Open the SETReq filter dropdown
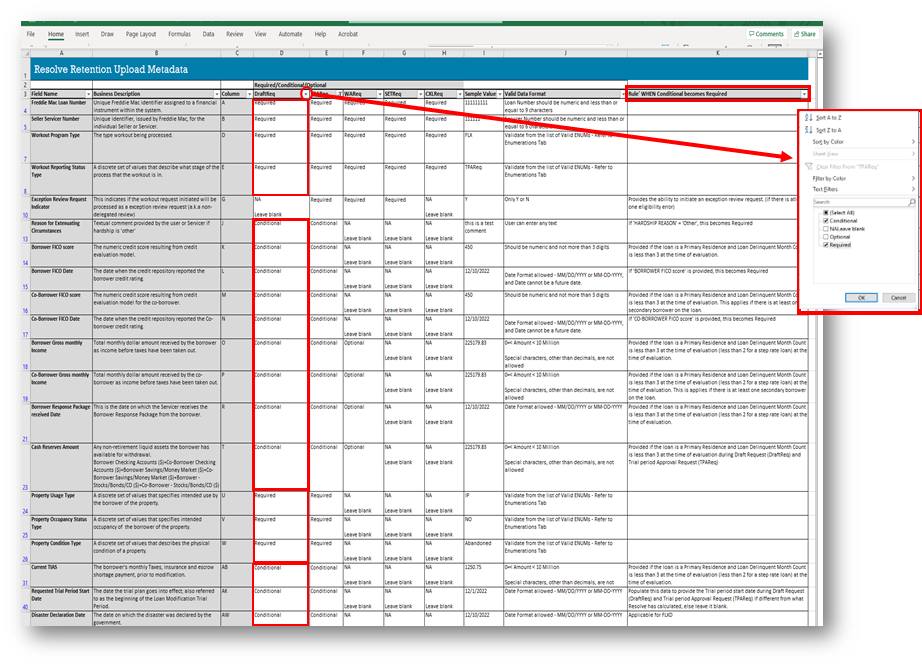The width and height of the screenshot is (922, 668). [x=420, y=94]
